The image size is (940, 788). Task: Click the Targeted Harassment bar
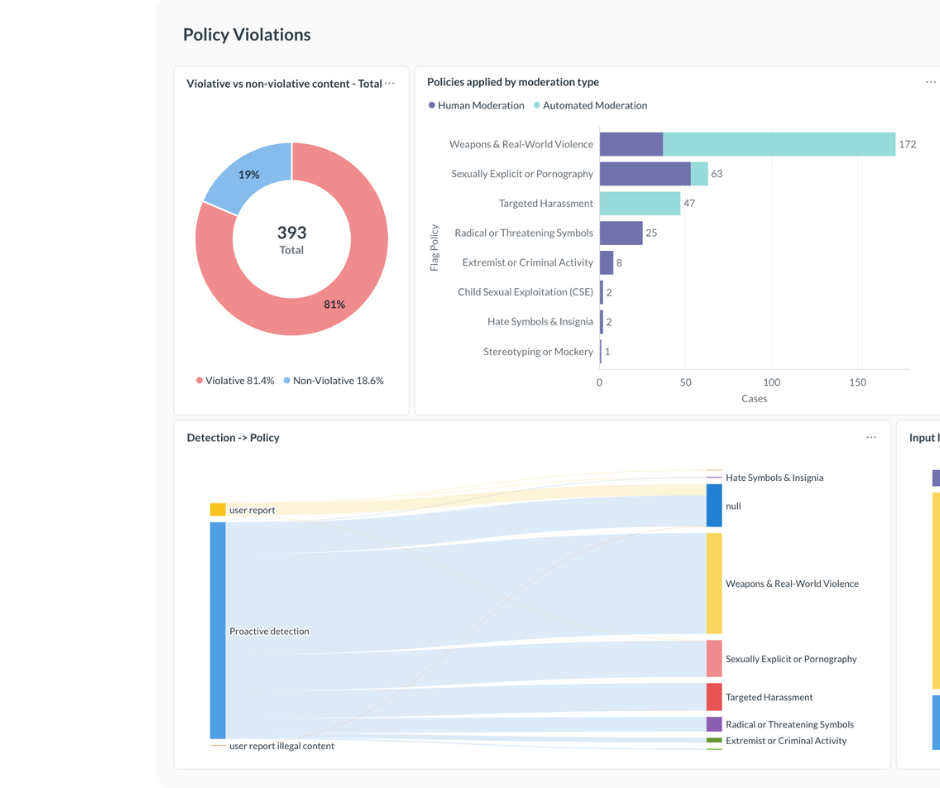[639, 203]
